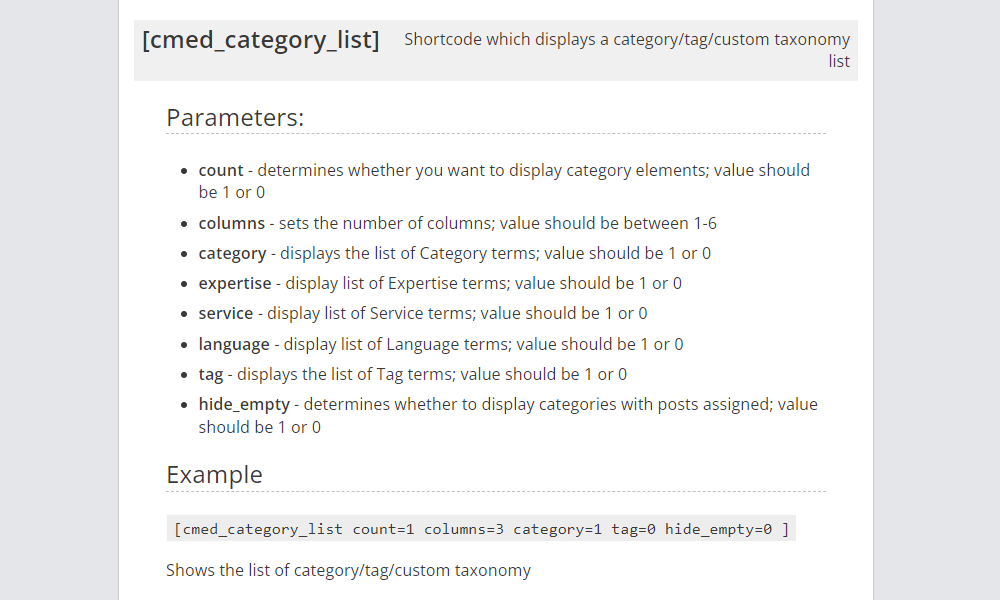Click the [cmed_category_list] shortcode title
This screenshot has width=1000, height=600.
point(260,40)
